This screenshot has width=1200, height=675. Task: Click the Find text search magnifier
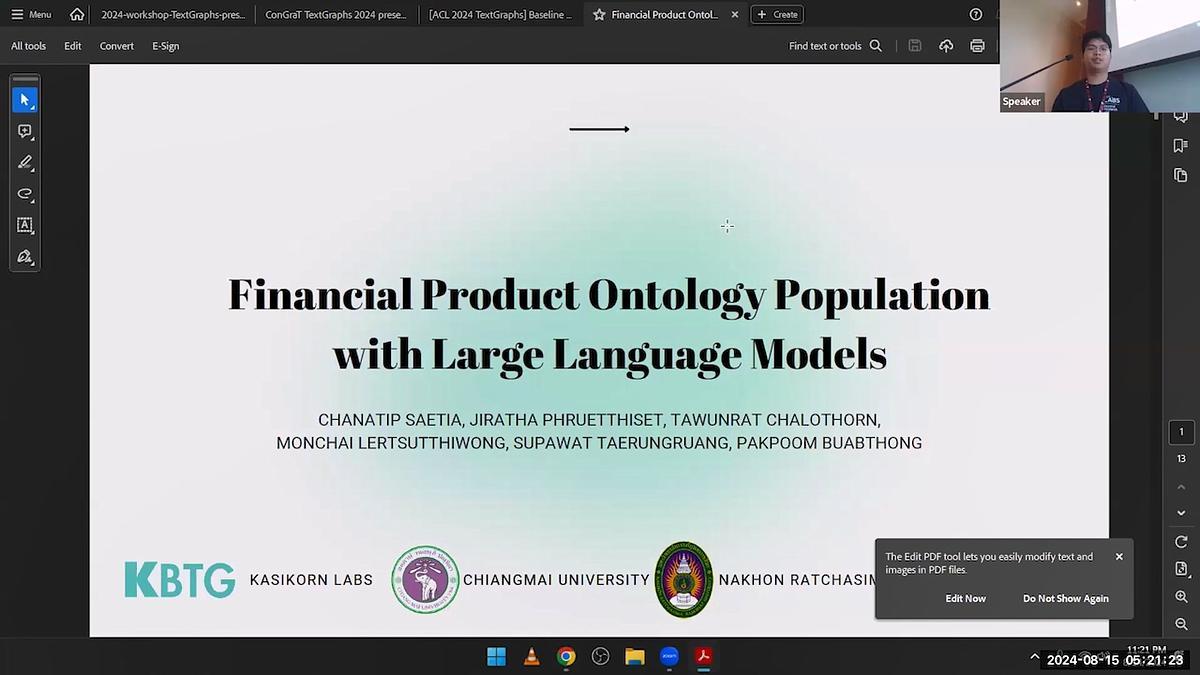click(876, 46)
